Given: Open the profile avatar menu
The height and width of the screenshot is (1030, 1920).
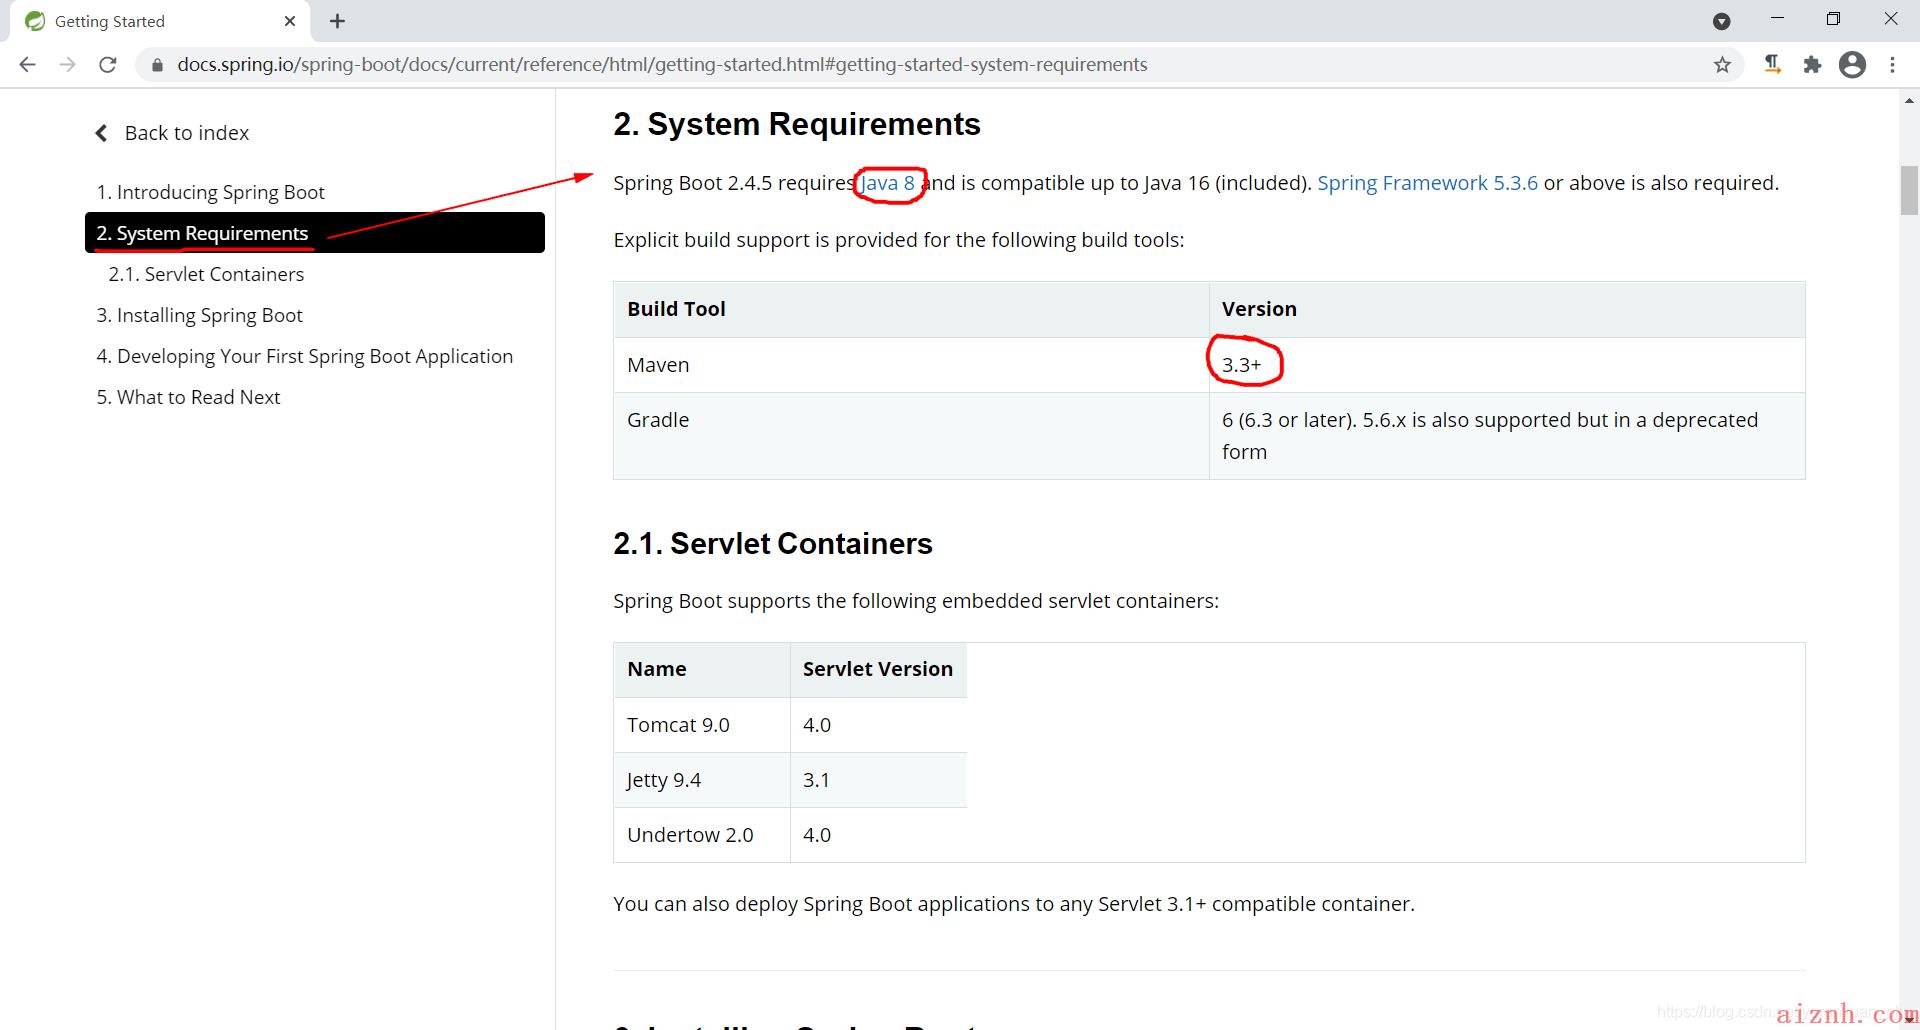Looking at the screenshot, I should tap(1852, 65).
